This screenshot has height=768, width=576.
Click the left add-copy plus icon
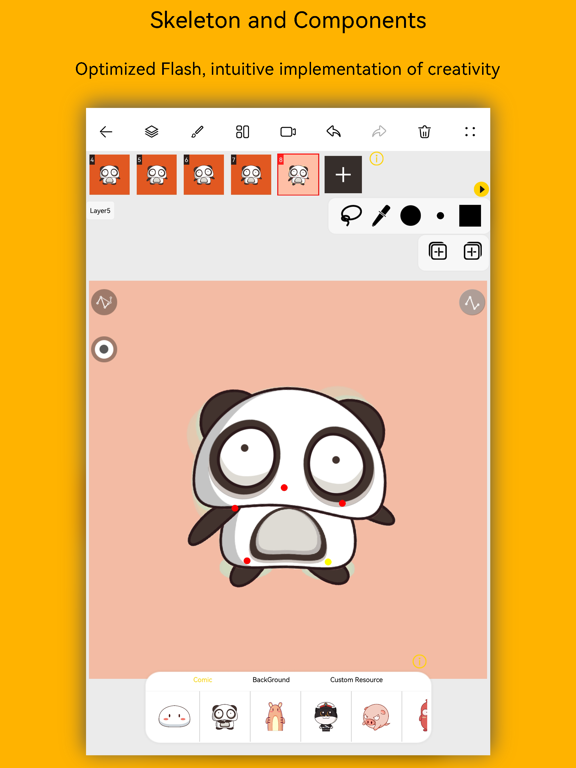pyautogui.click(x=438, y=252)
